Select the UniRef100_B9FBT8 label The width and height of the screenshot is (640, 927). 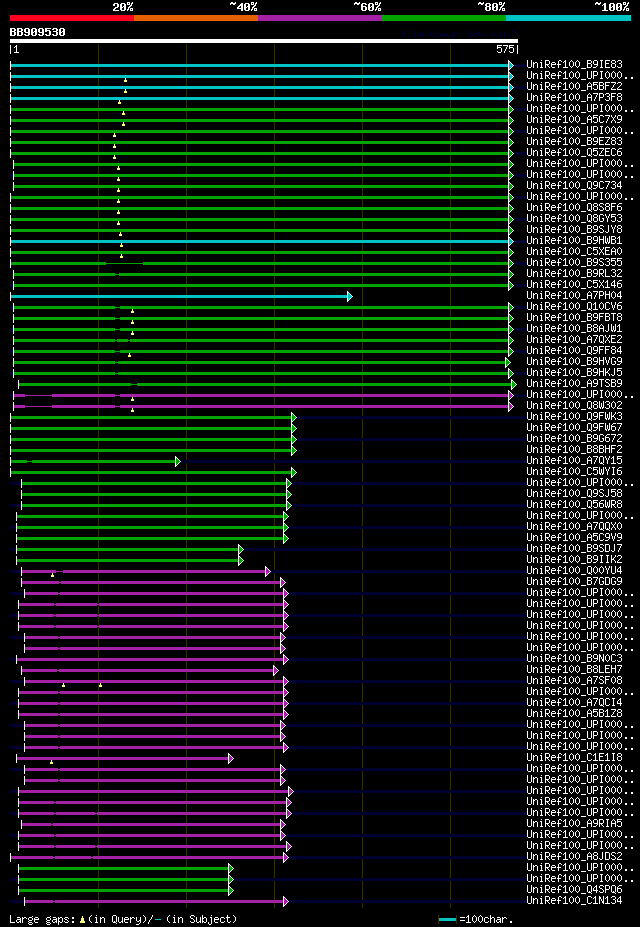tap(574, 317)
